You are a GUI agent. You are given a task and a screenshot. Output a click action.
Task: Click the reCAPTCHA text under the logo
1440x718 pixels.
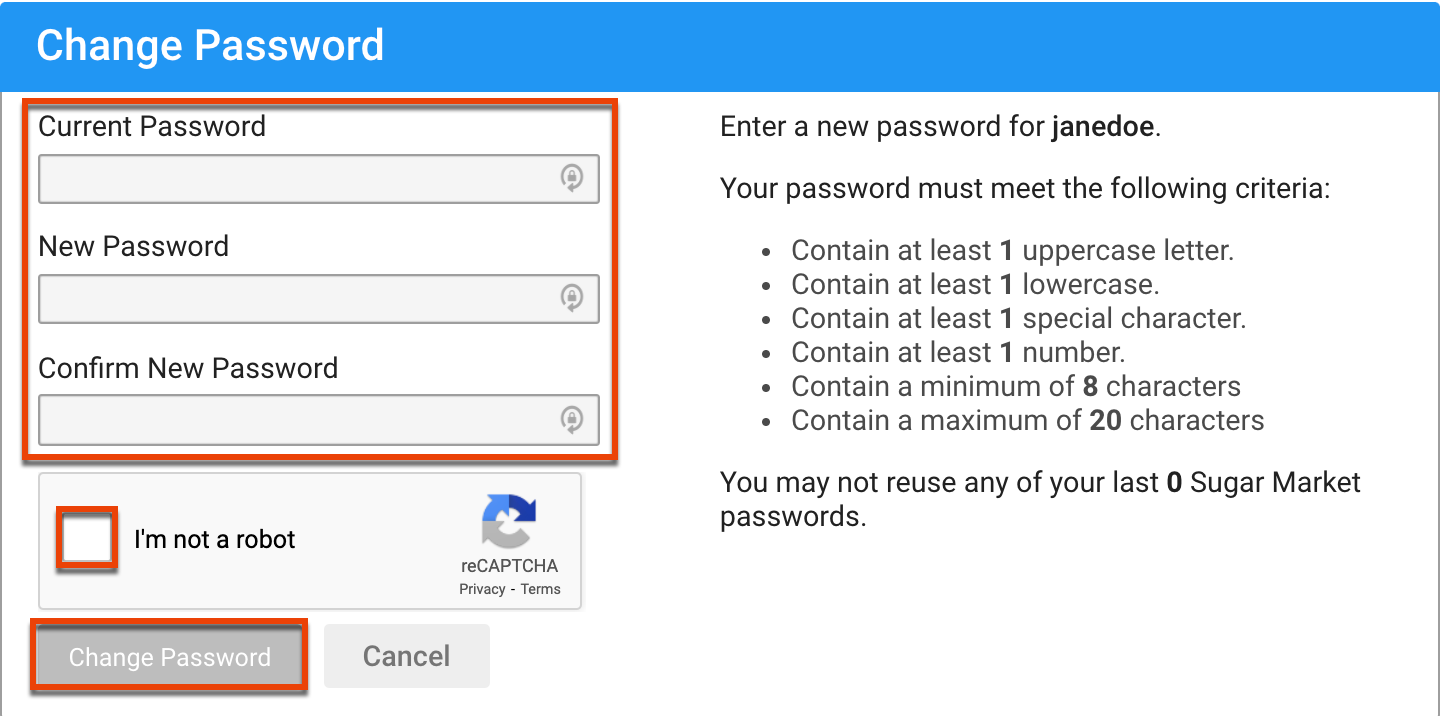click(509, 566)
